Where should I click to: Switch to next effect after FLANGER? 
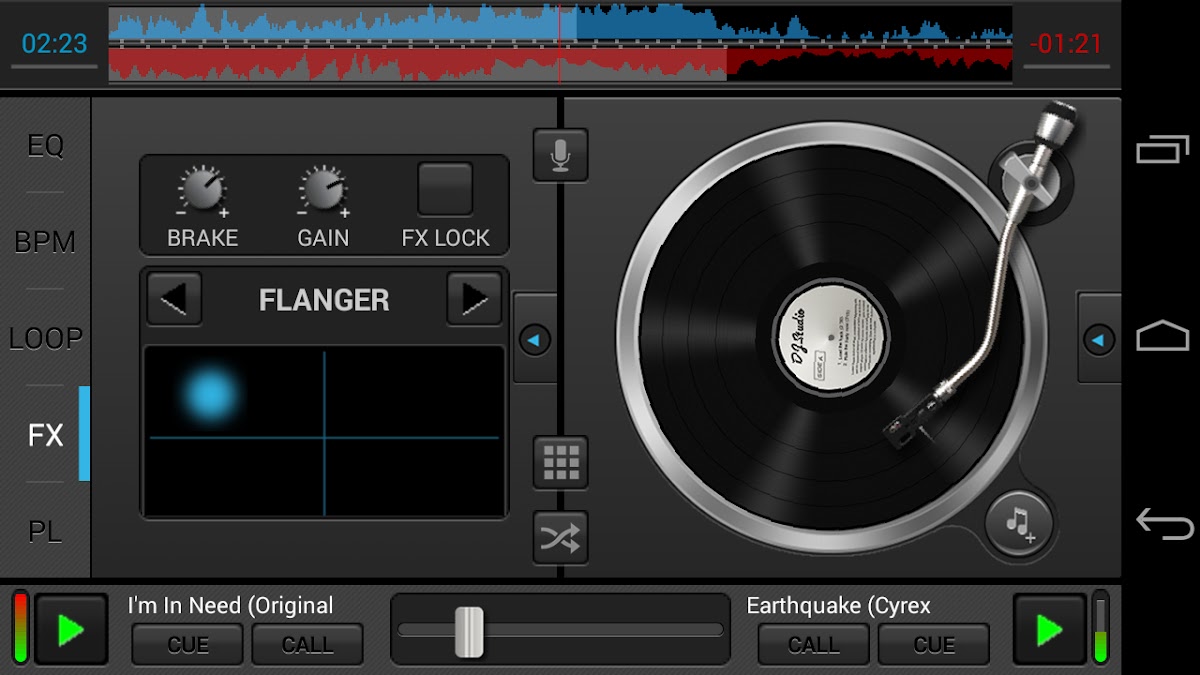474,299
